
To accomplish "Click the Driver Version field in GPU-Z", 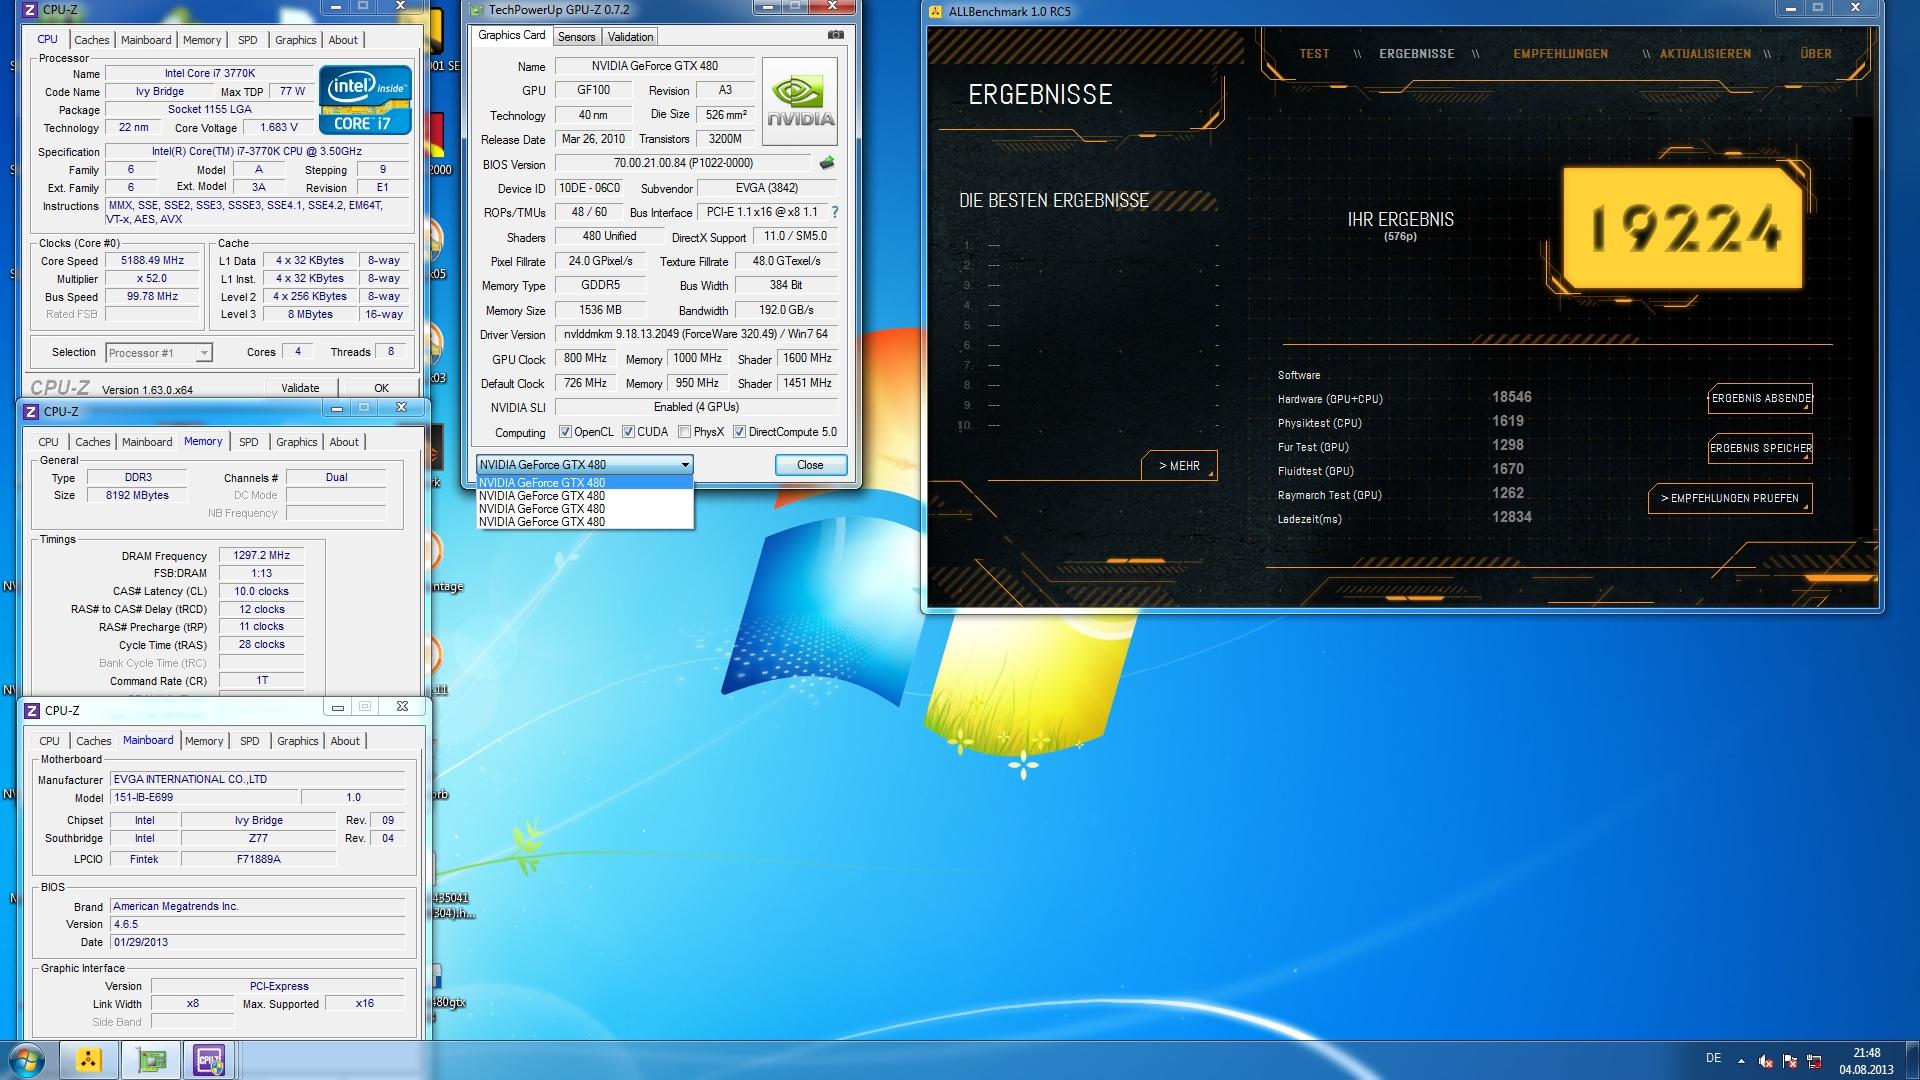I will (x=695, y=334).
